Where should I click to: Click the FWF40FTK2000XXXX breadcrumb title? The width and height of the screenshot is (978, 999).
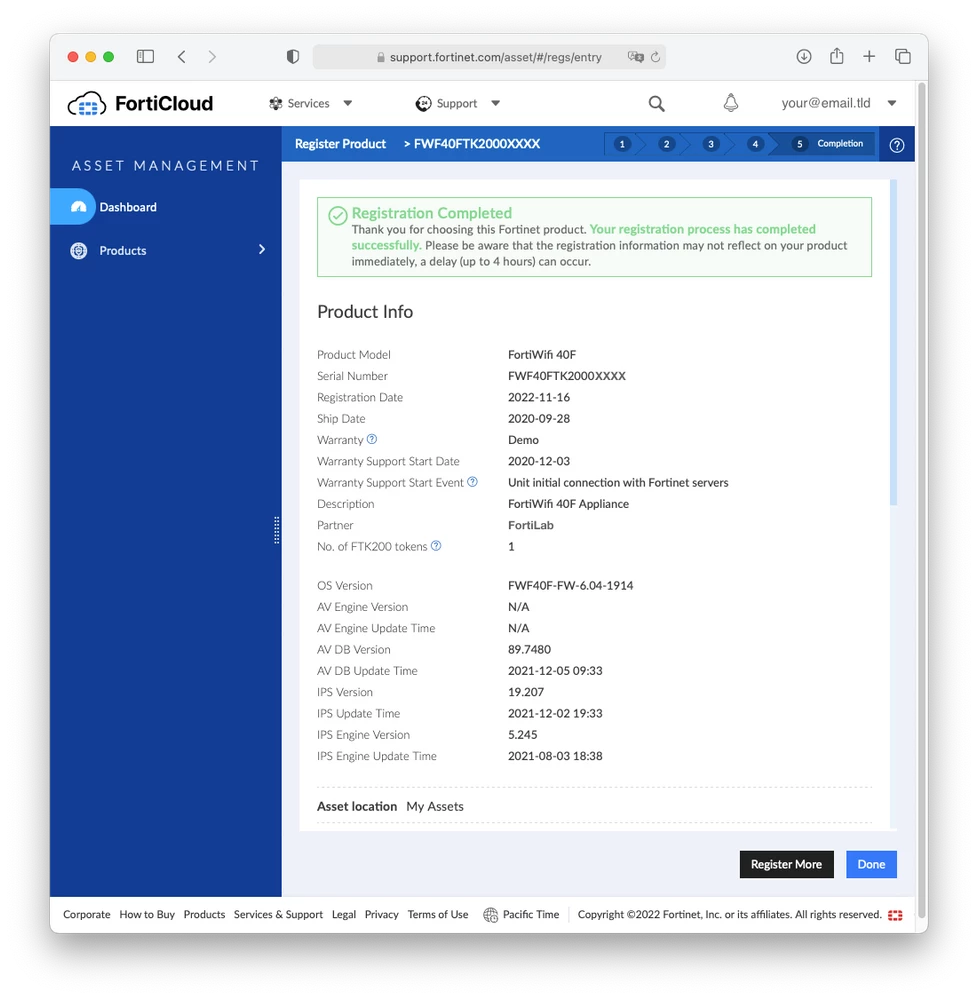(477, 144)
